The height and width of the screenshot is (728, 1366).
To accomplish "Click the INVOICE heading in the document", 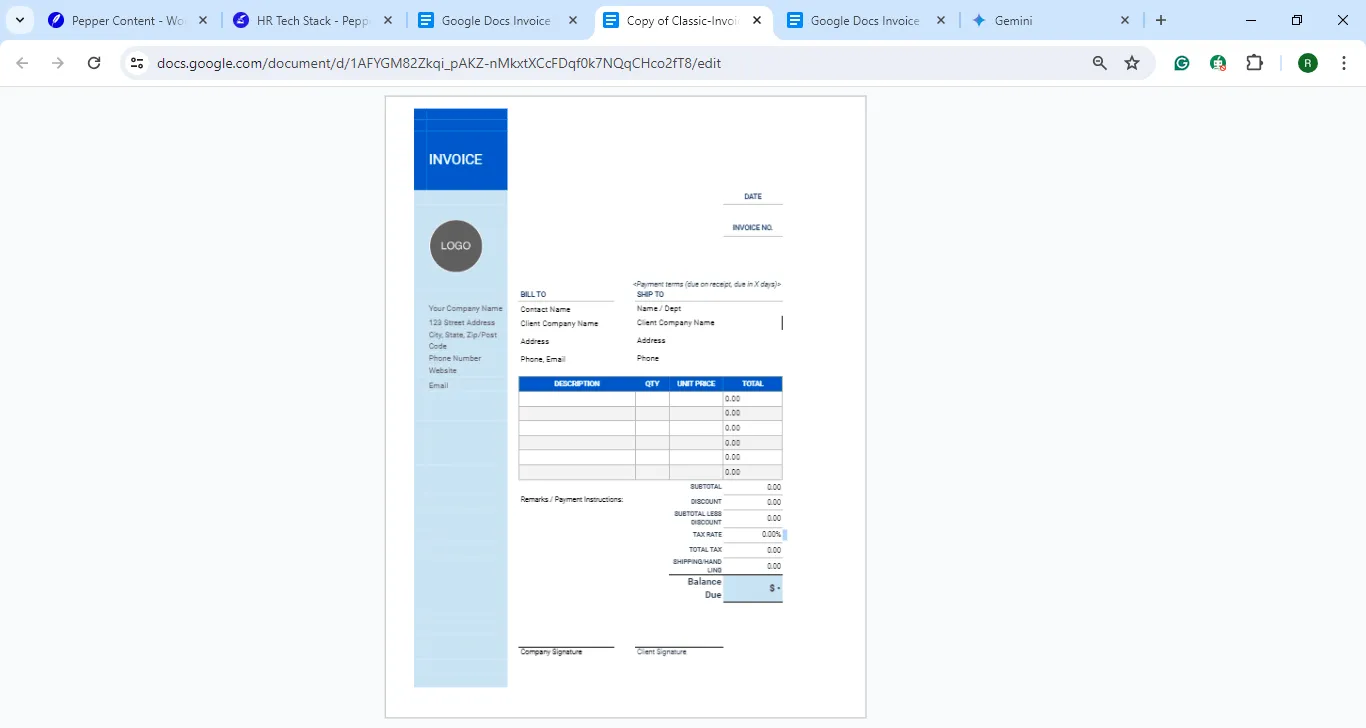I will (455, 159).
